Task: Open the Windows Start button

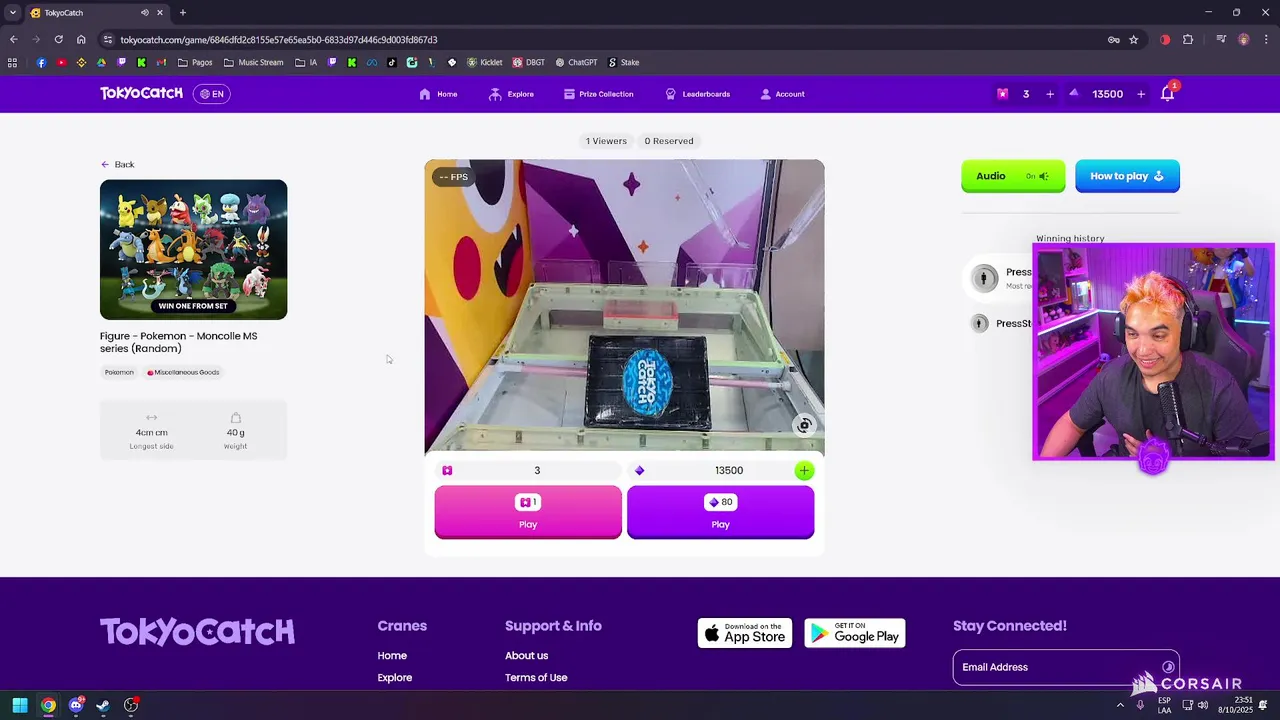Action: pos(20,705)
